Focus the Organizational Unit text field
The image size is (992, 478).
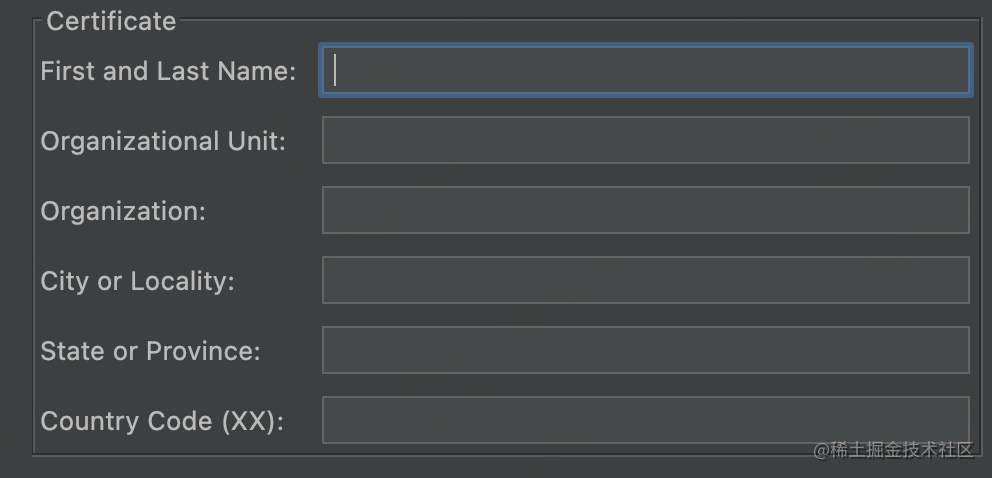(645, 140)
